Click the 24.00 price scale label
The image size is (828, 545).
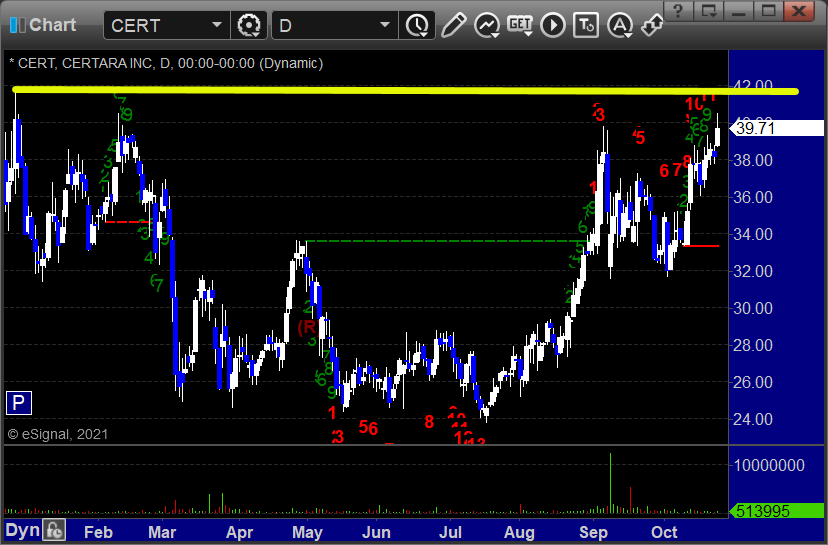753,419
